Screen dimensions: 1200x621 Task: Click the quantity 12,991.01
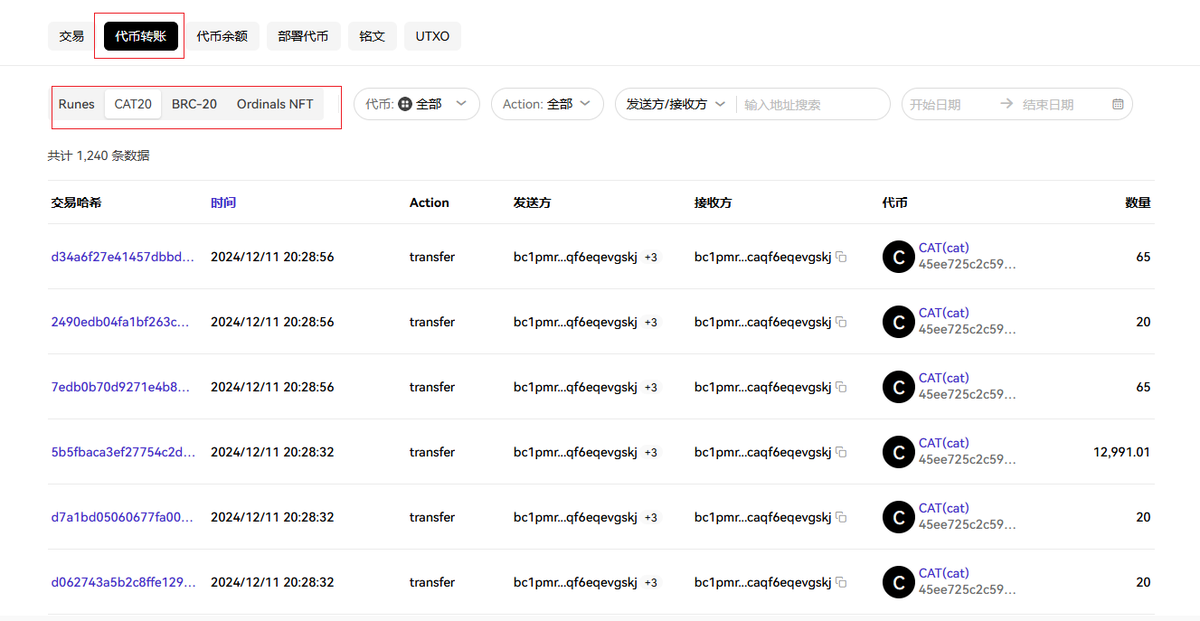point(1122,452)
